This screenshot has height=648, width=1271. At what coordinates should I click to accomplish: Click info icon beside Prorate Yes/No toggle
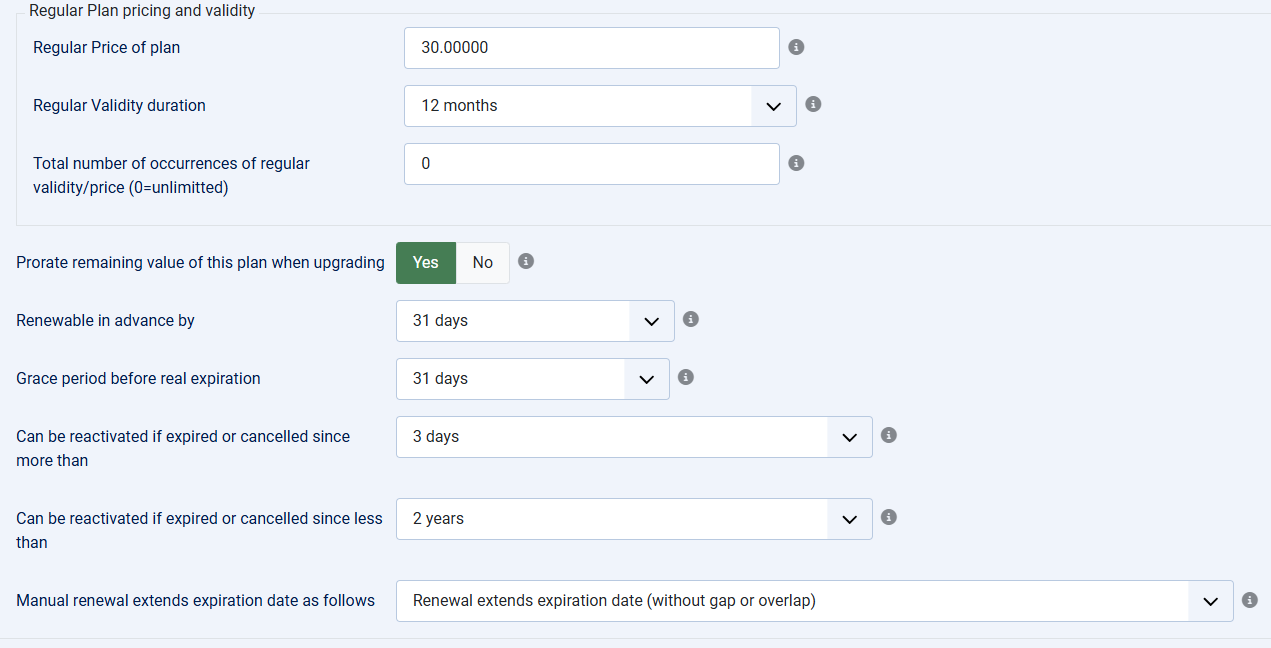(526, 261)
